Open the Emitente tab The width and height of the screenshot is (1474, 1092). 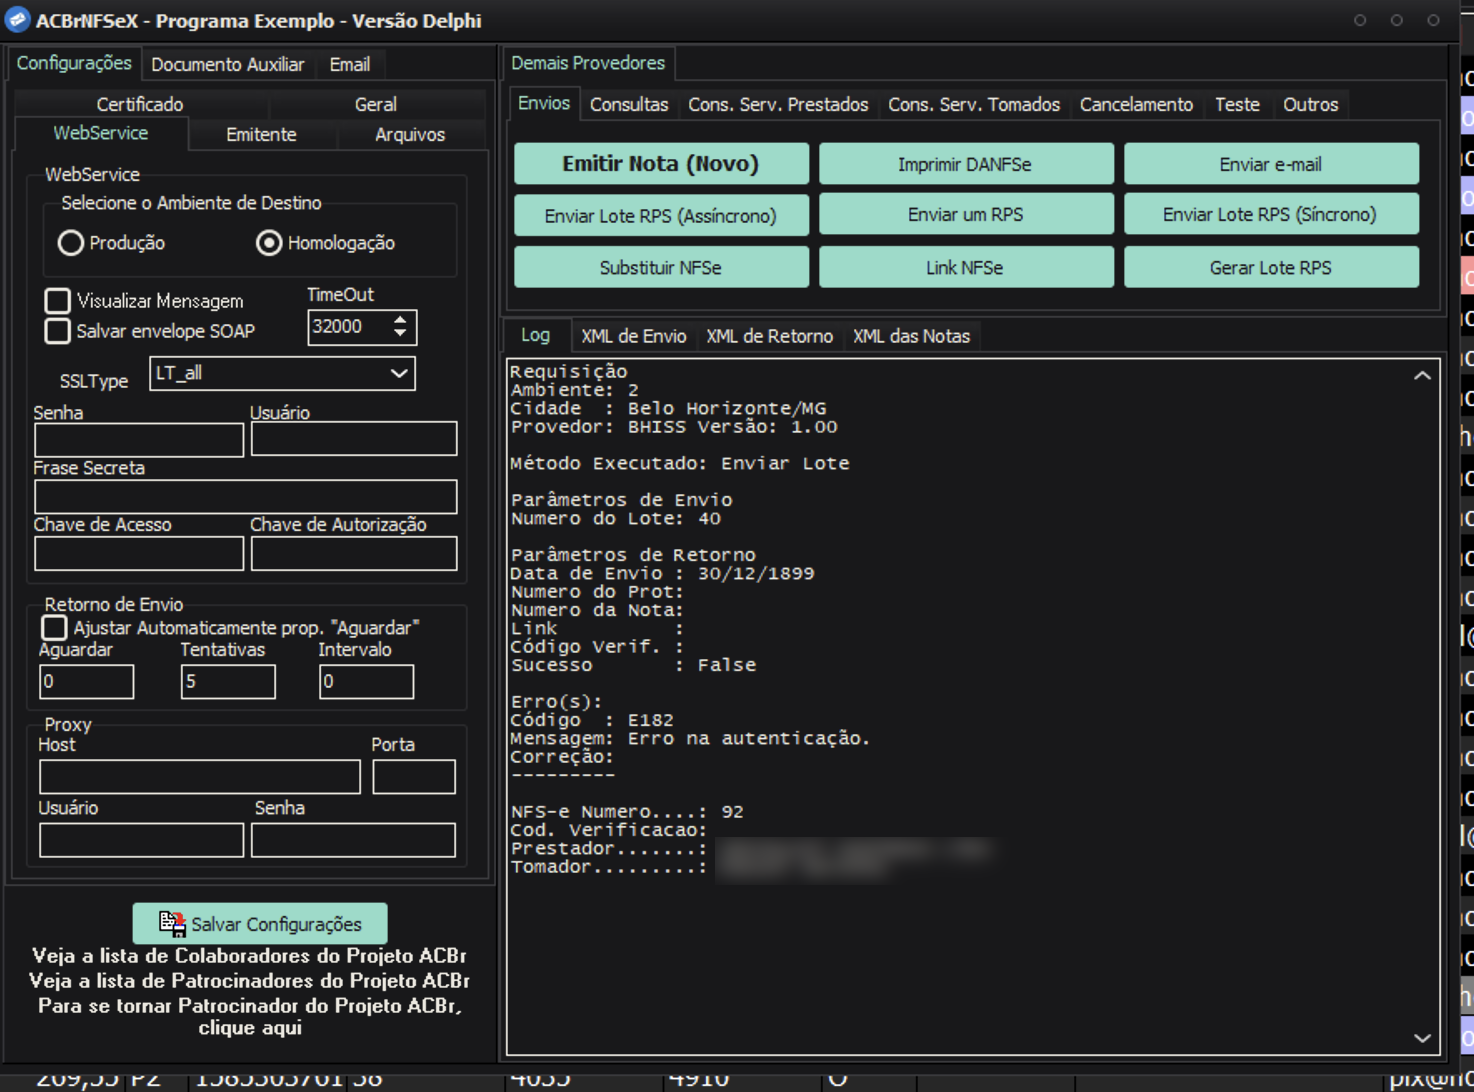261,134
